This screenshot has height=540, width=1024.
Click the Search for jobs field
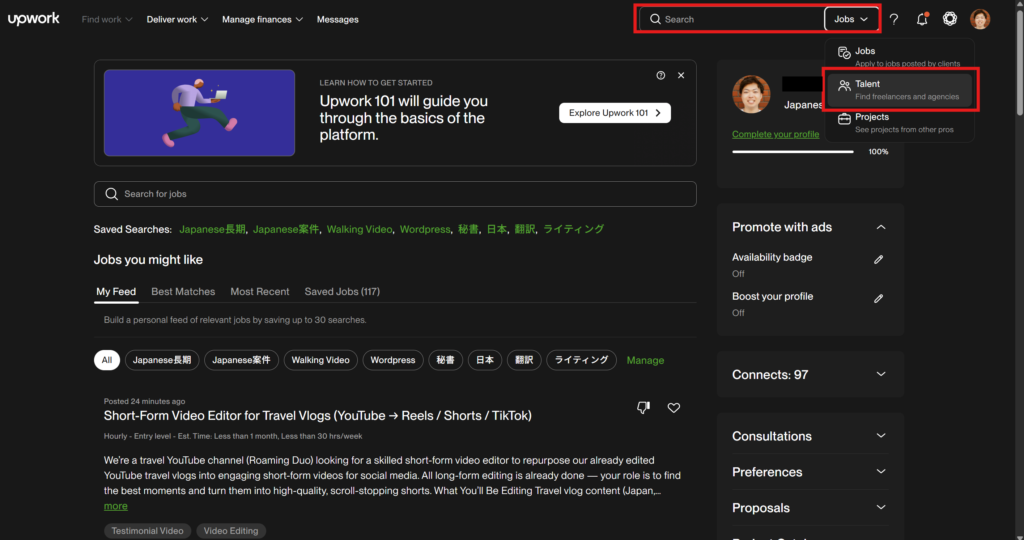395,194
